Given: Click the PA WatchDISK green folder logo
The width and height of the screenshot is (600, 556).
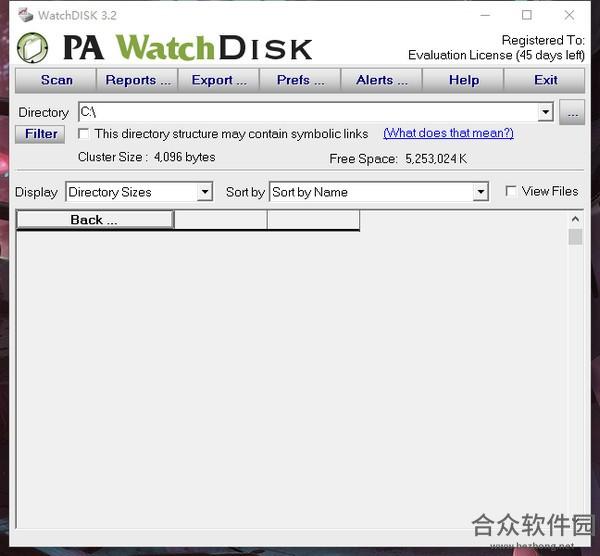Looking at the screenshot, I should [33, 48].
